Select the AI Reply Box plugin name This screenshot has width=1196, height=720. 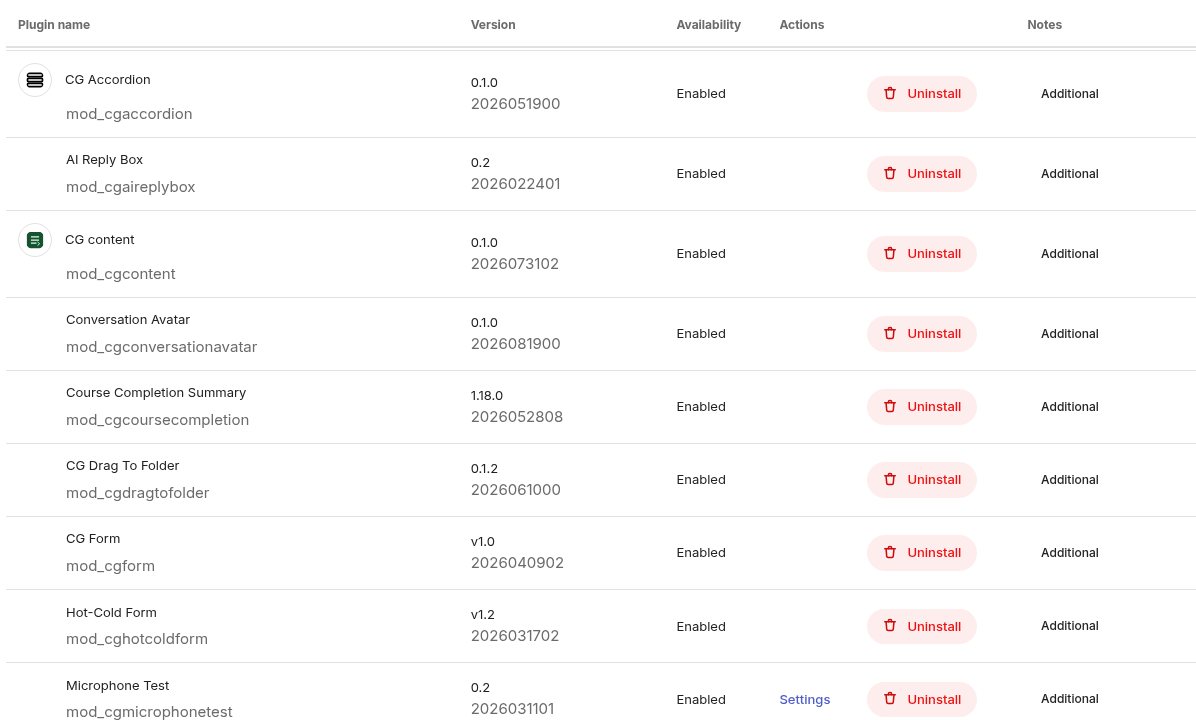pos(104,159)
